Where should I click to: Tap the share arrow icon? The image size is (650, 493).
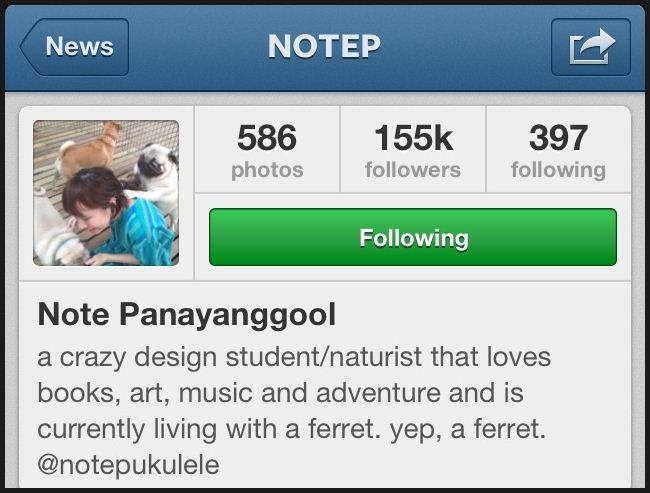point(591,47)
